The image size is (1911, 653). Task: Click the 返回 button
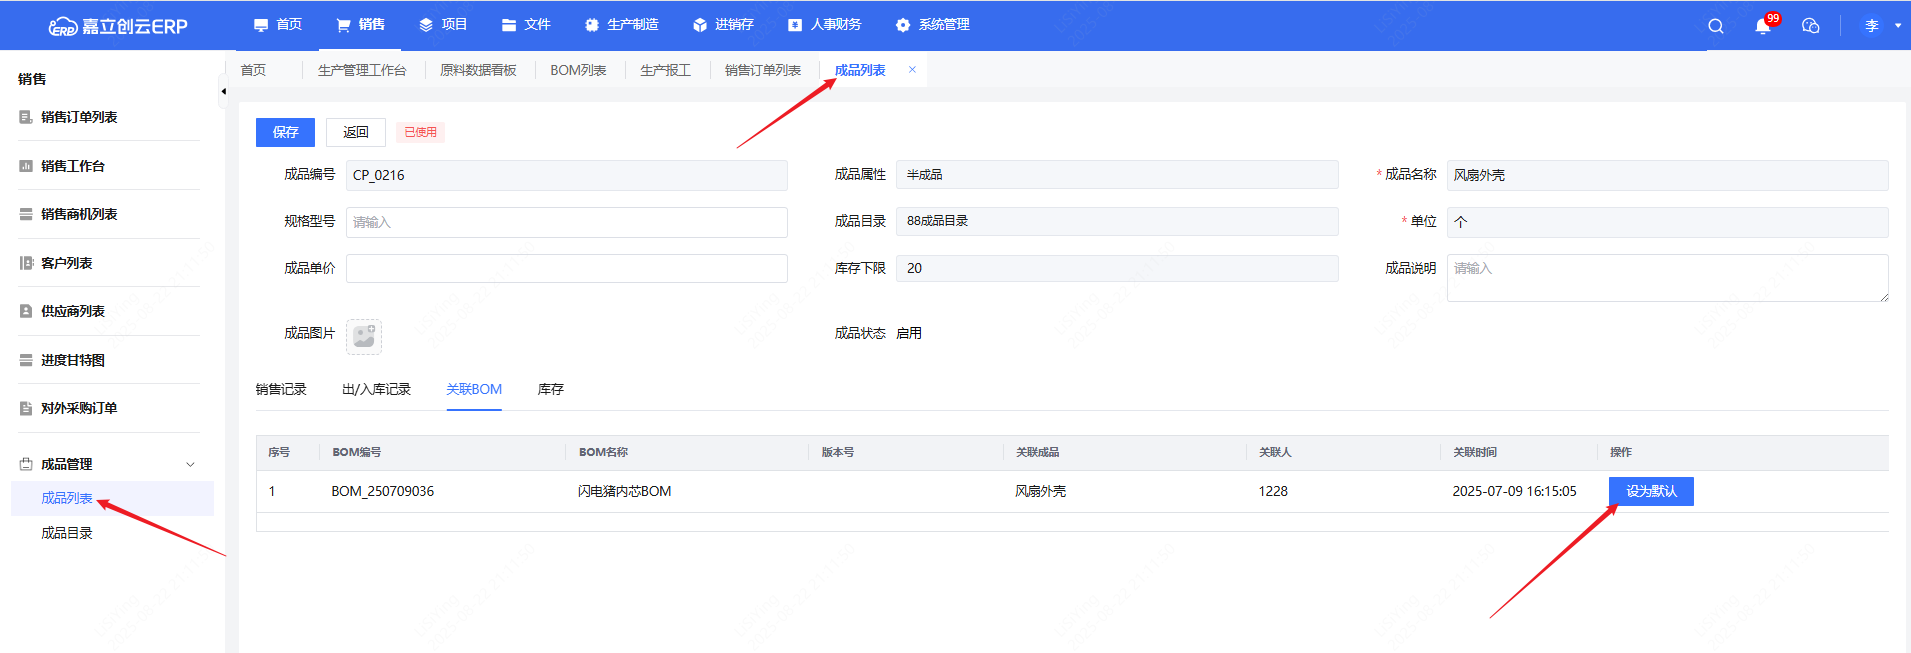[356, 132]
